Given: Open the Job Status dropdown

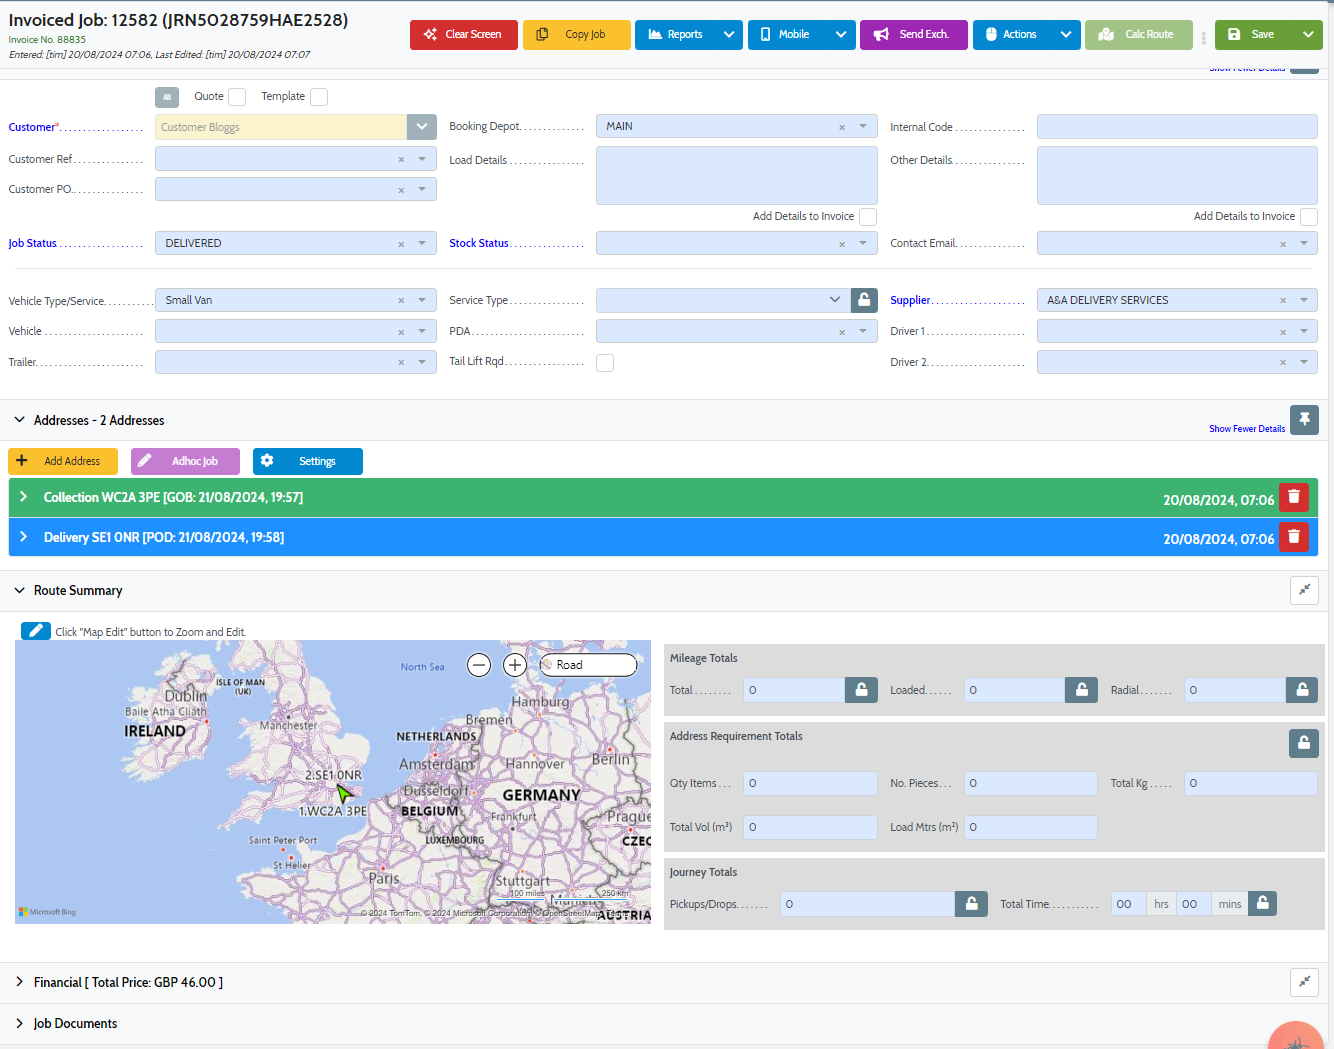Looking at the screenshot, I should coord(422,244).
